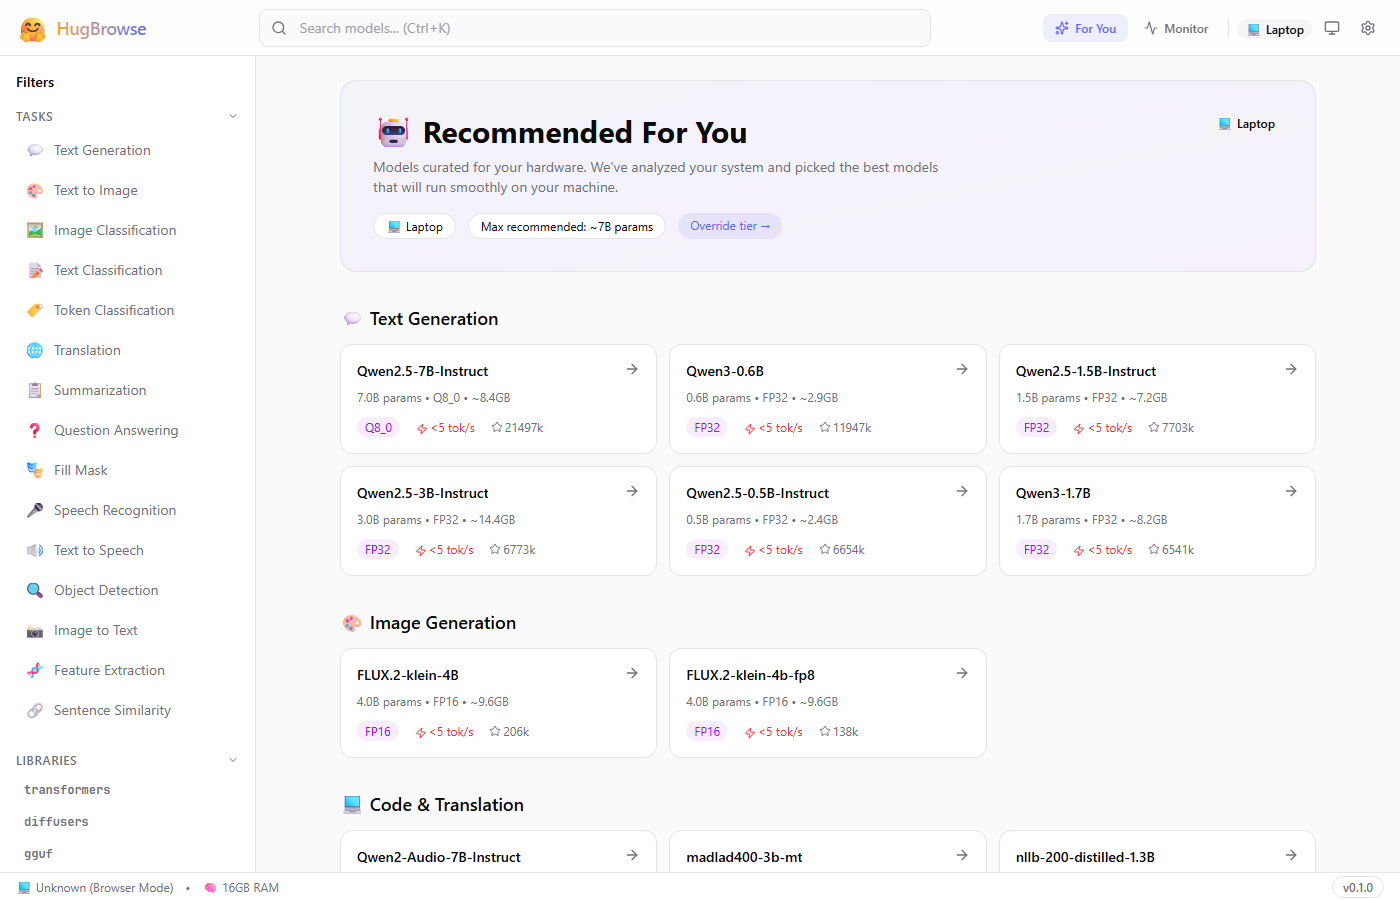Click the model search field

point(594,28)
